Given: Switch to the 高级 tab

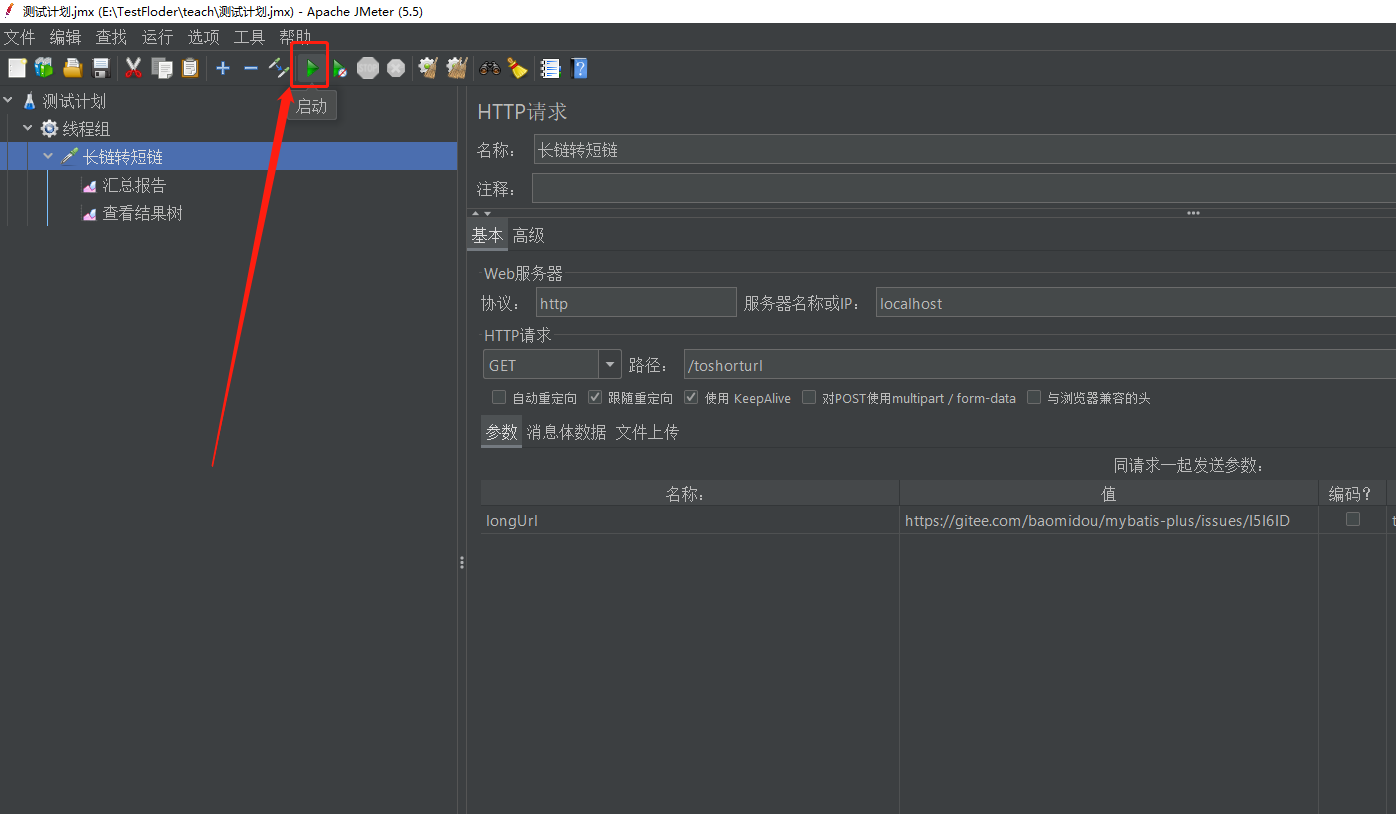Looking at the screenshot, I should (x=528, y=236).
